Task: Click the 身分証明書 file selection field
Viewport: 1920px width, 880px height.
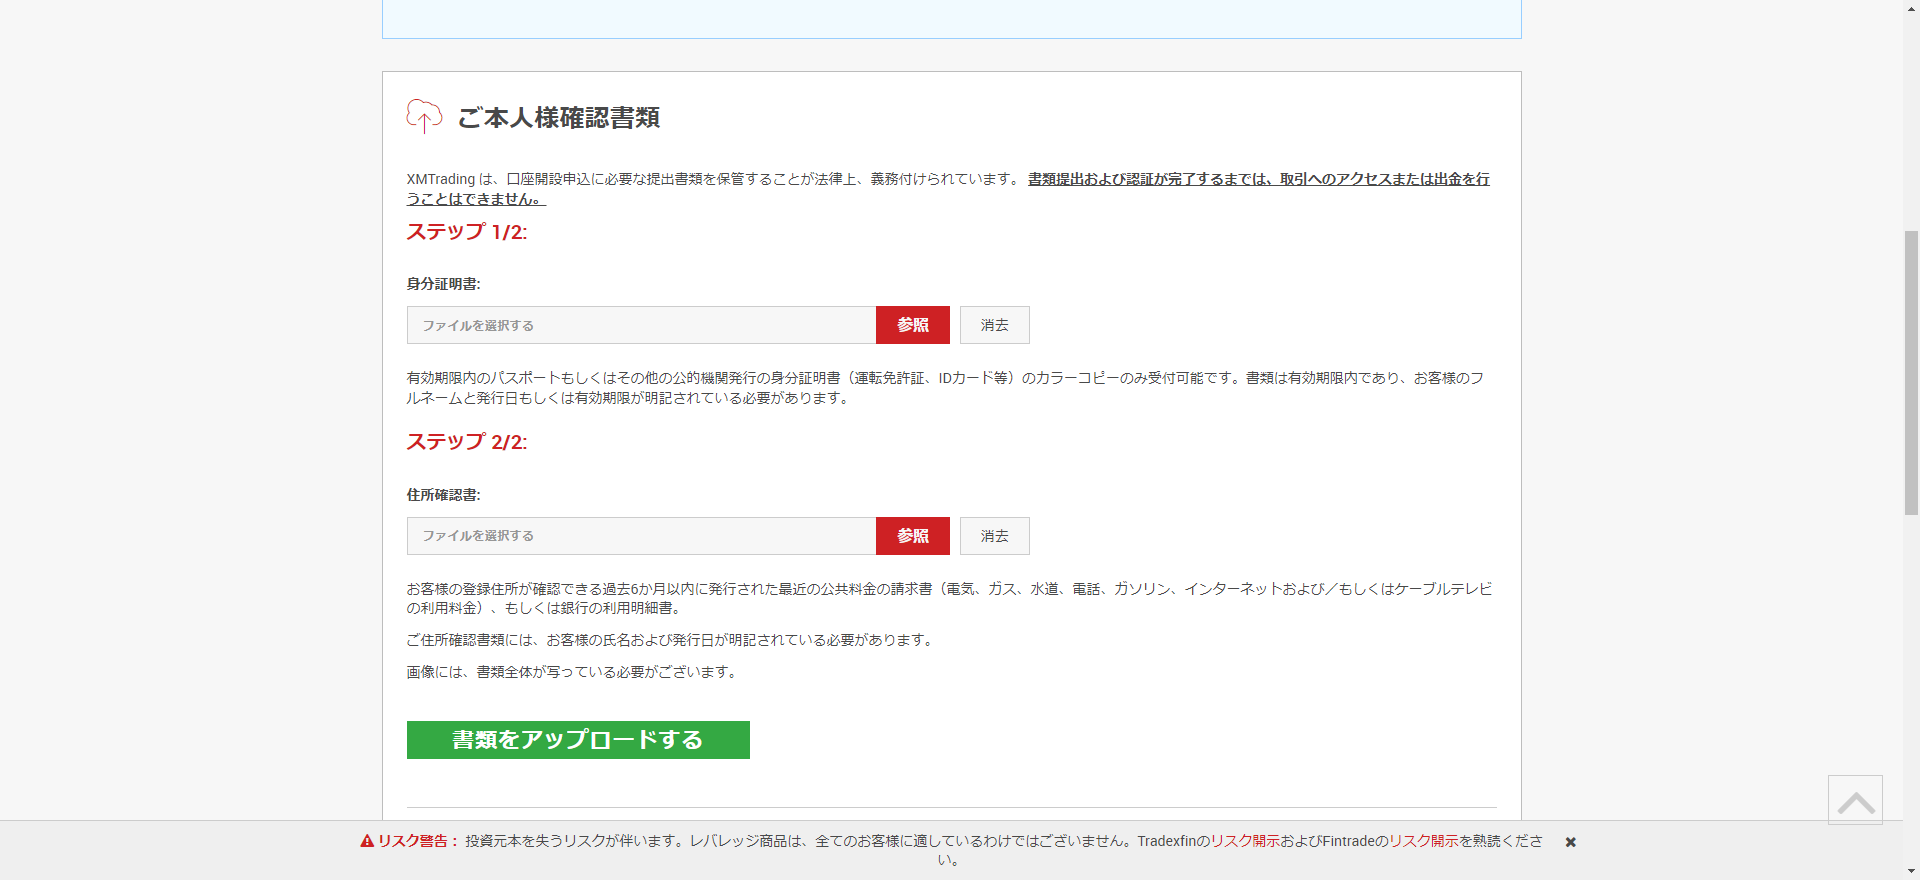Action: (641, 325)
